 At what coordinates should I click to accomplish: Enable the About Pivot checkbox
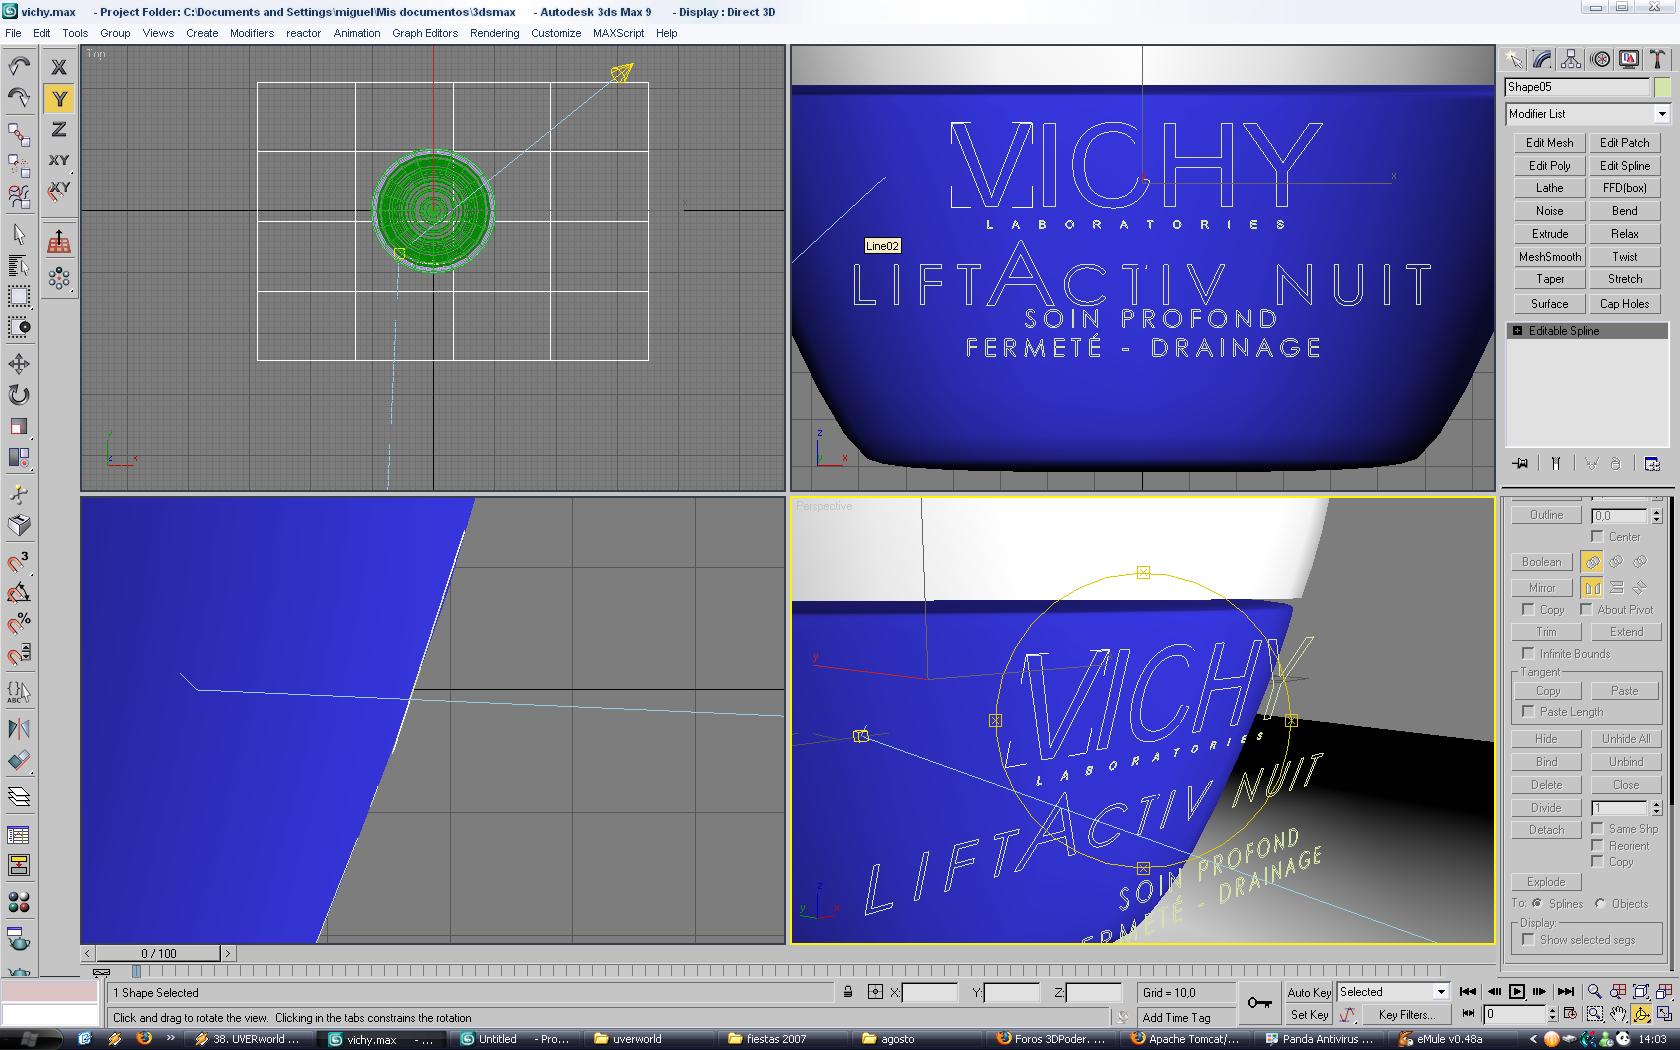click(x=1586, y=610)
